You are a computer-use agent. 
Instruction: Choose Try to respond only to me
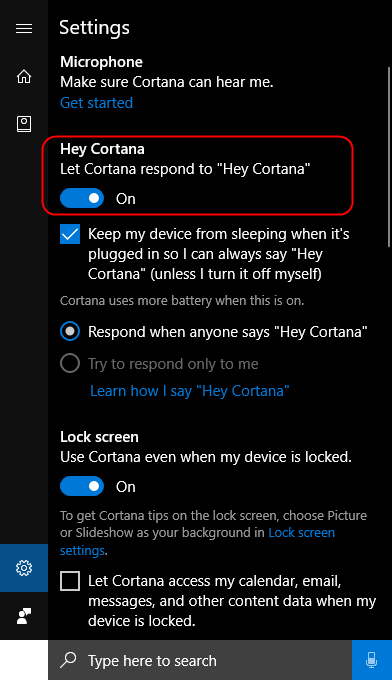tap(70, 363)
